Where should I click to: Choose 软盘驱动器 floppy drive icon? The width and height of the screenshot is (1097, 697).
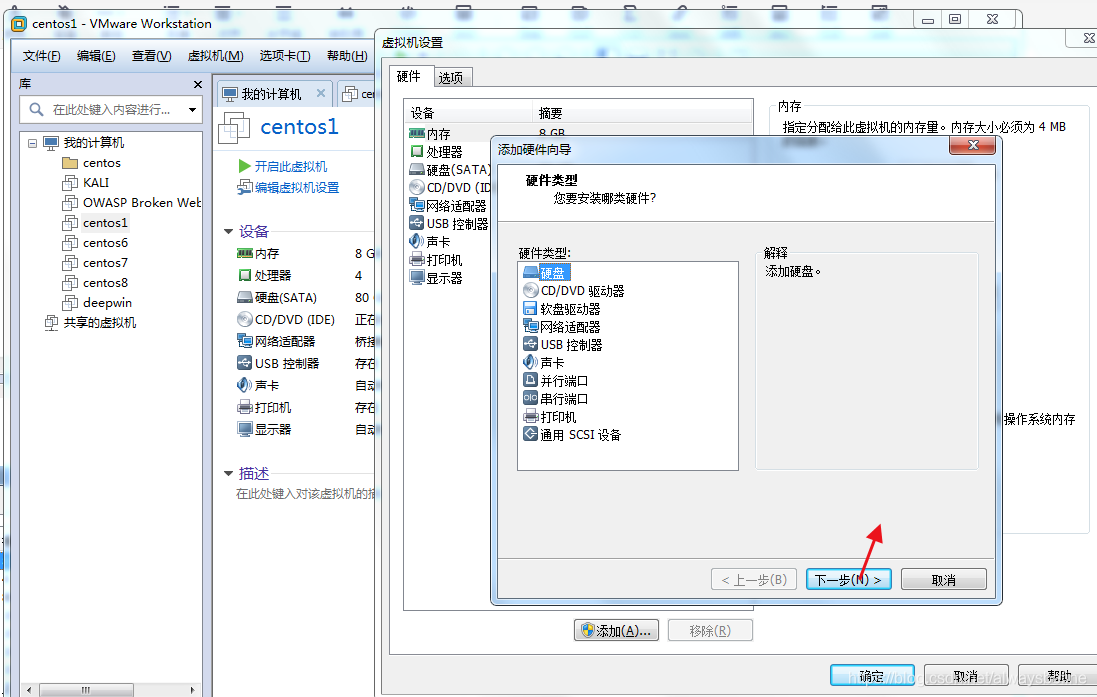[x=530, y=309]
